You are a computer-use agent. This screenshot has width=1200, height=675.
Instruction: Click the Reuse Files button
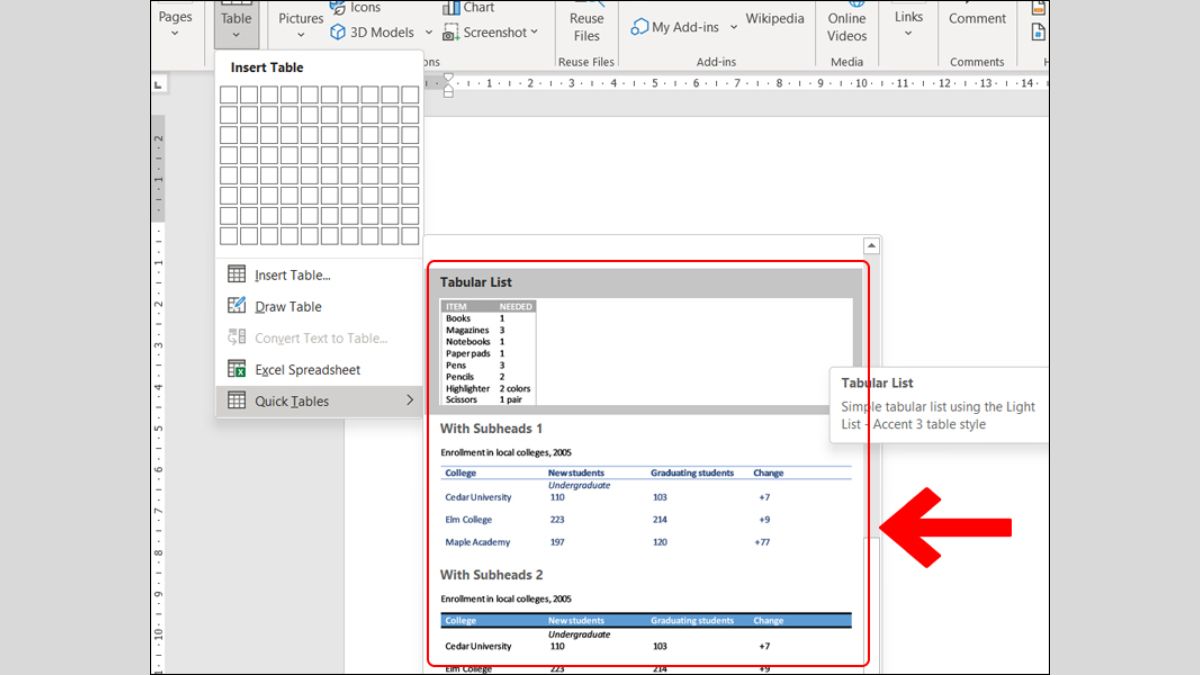coord(586,26)
